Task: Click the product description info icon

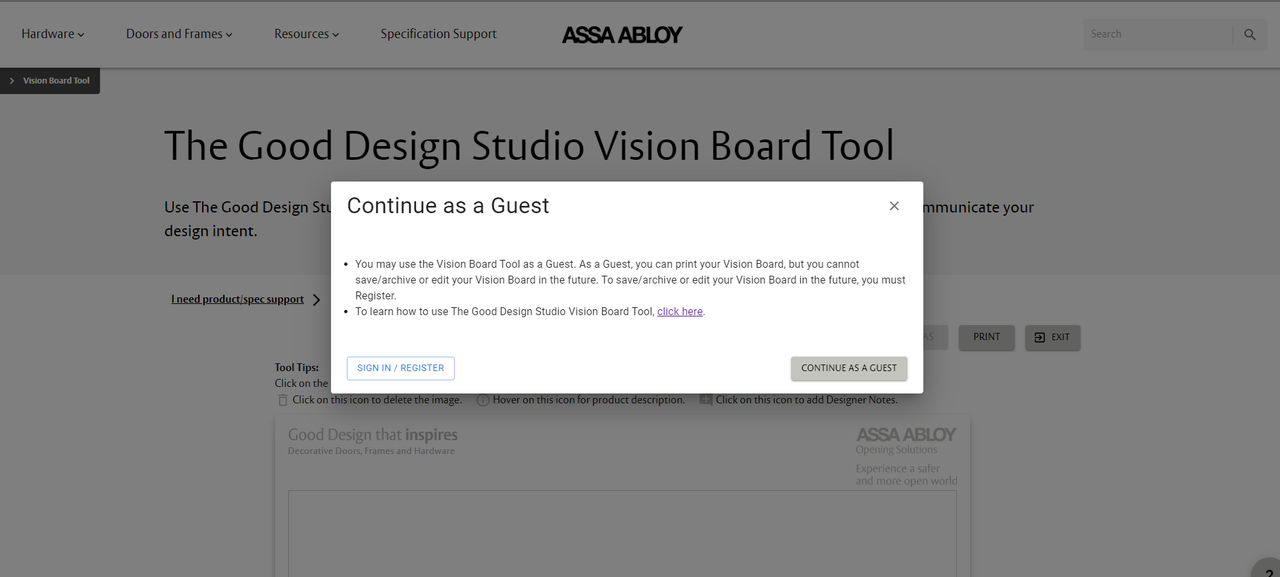Action: [483, 399]
